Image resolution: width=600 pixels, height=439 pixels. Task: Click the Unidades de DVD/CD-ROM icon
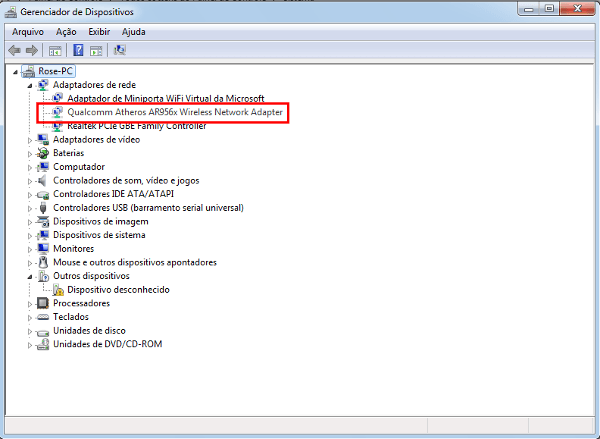point(43,344)
